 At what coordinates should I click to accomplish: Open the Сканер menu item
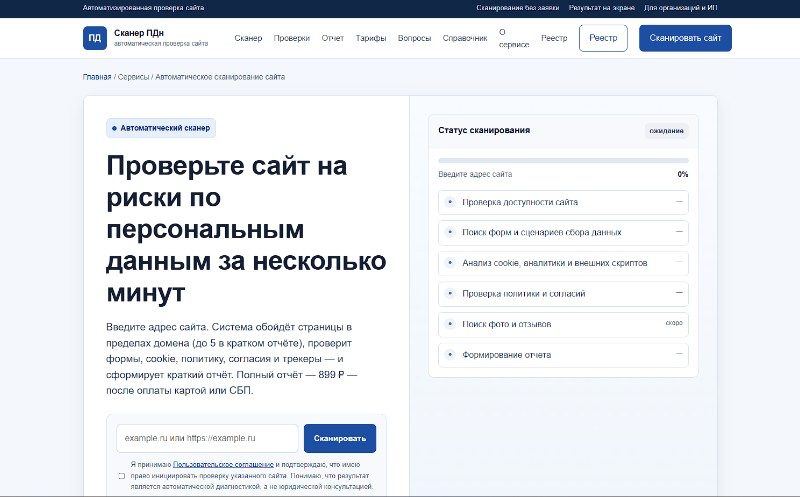[248, 38]
